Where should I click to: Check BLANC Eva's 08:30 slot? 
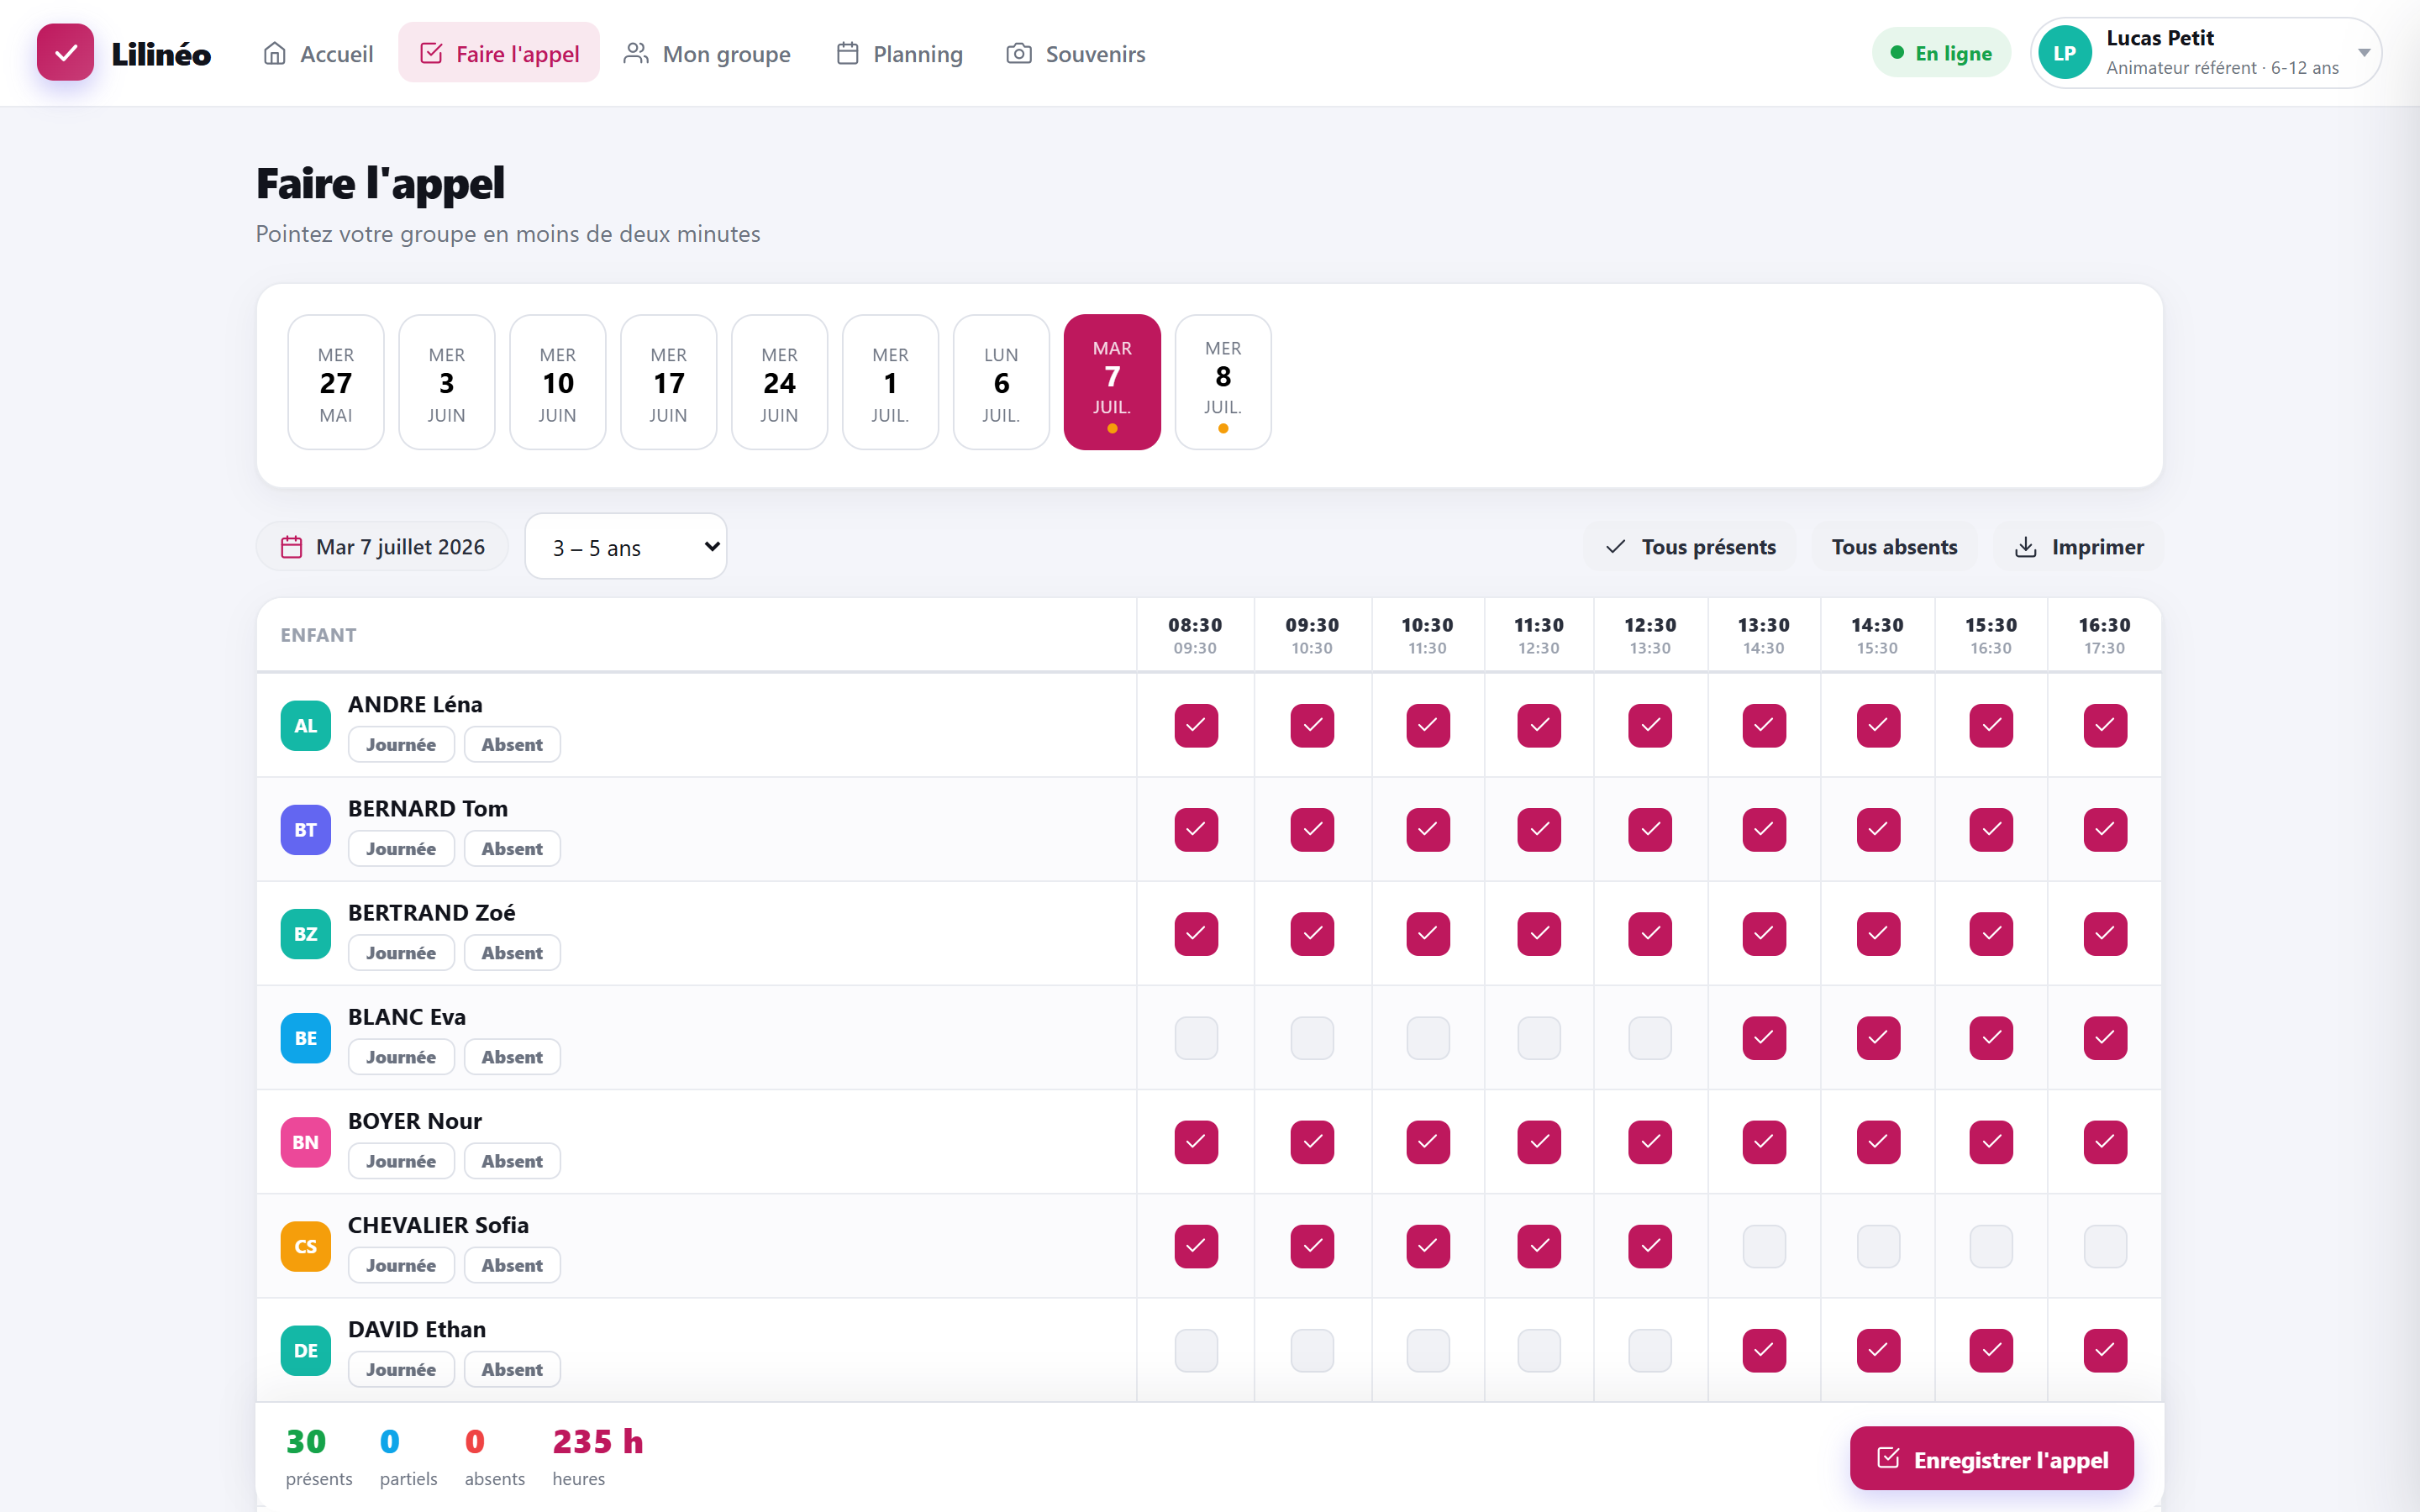pyautogui.click(x=1196, y=1038)
